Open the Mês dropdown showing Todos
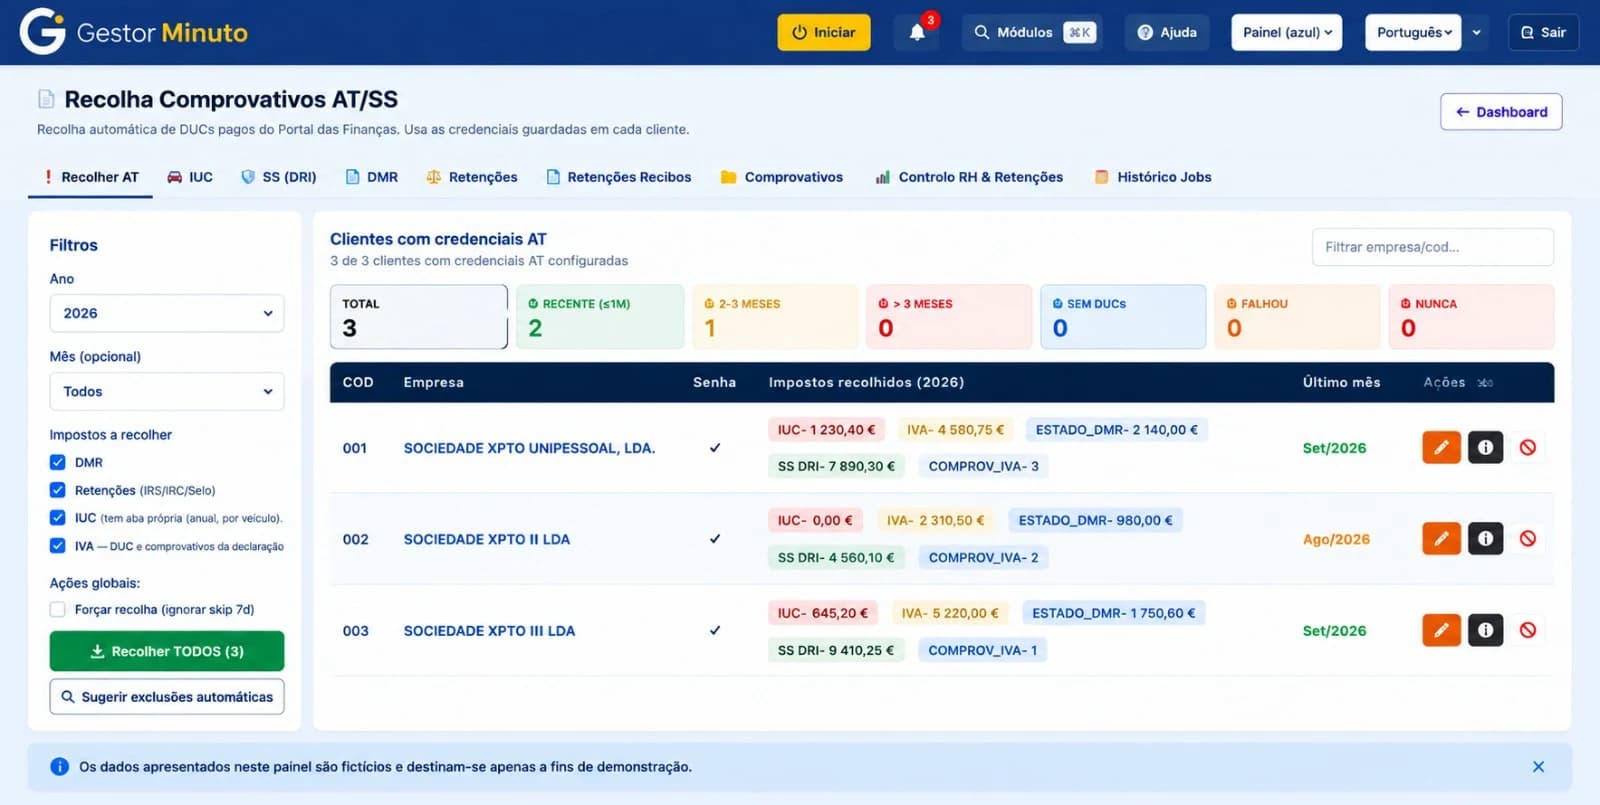Viewport: 1600px width, 805px height. tap(167, 391)
